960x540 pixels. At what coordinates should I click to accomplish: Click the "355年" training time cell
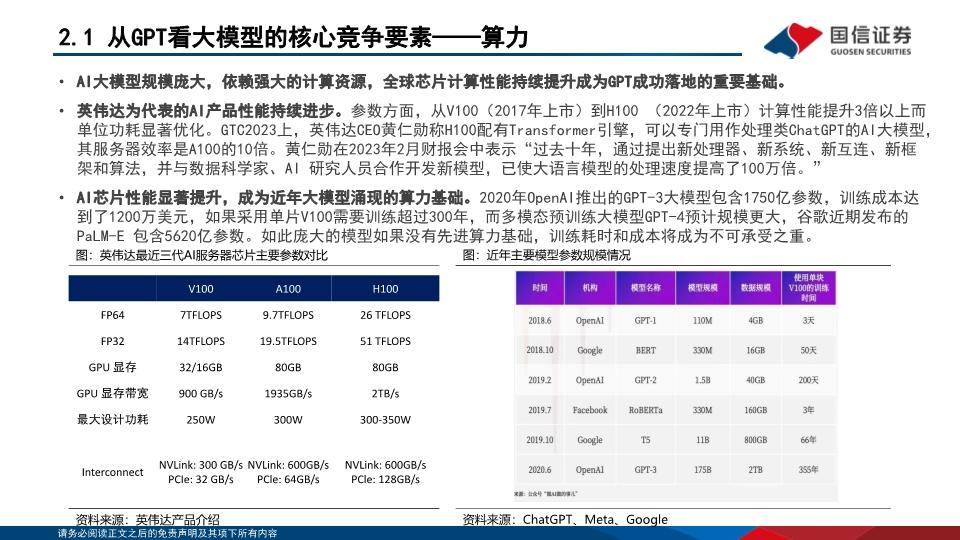coord(808,470)
